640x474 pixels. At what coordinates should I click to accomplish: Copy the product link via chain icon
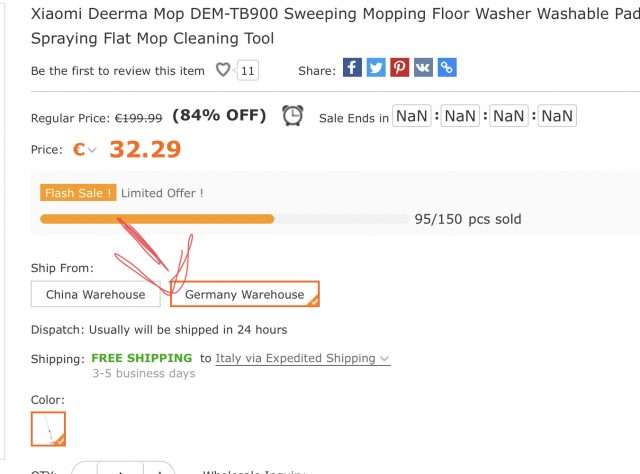coord(447,67)
